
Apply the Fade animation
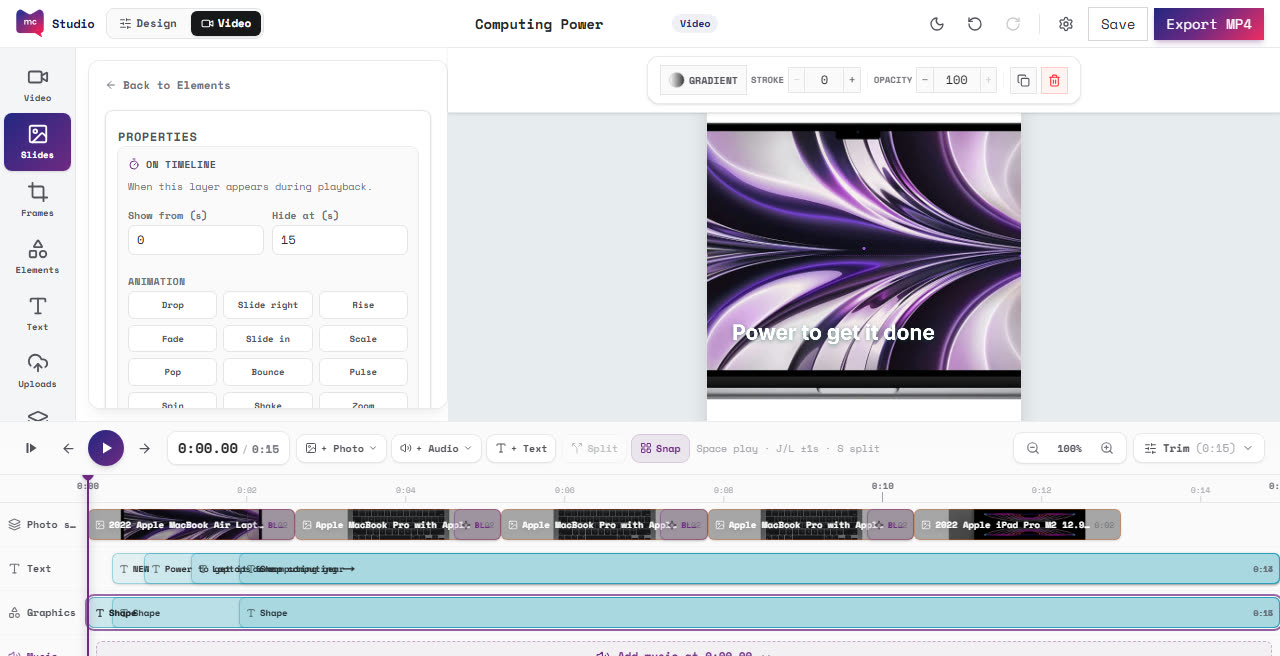(x=172, y=339)
